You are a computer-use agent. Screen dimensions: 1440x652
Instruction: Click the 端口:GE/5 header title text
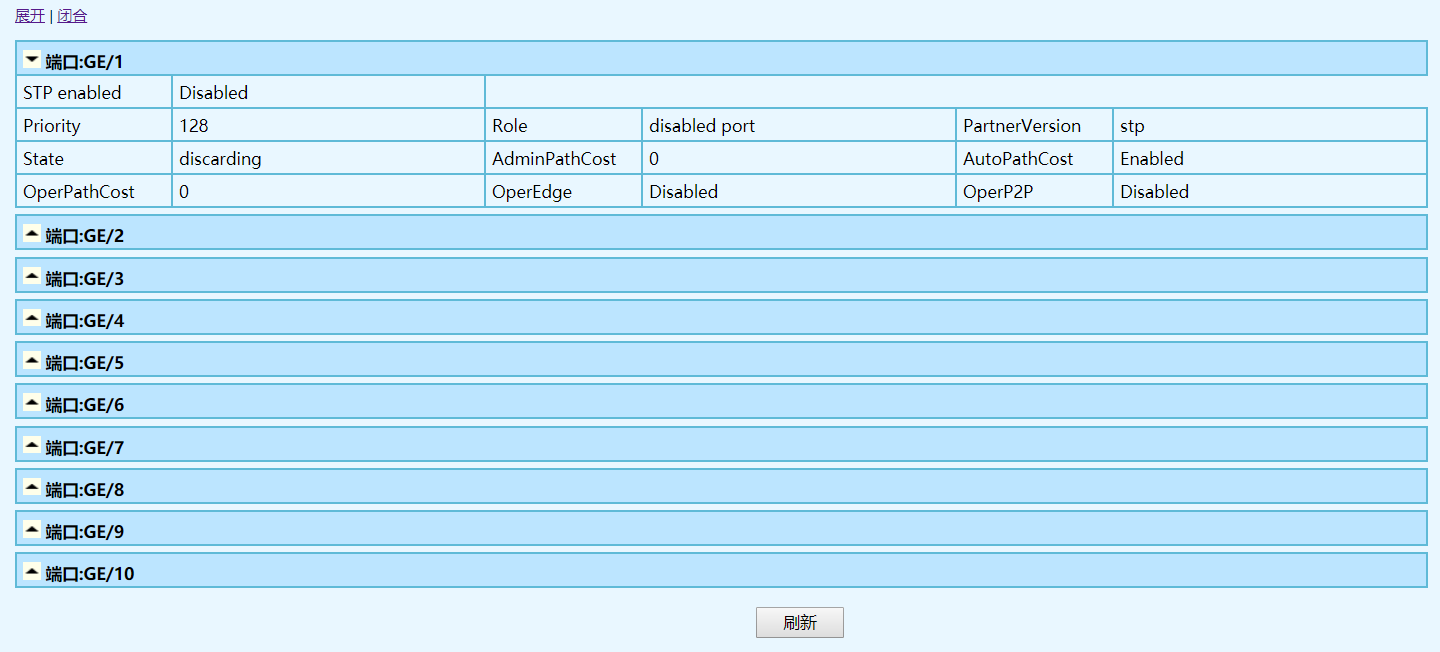pyautogui.click(x=84, y=363)
